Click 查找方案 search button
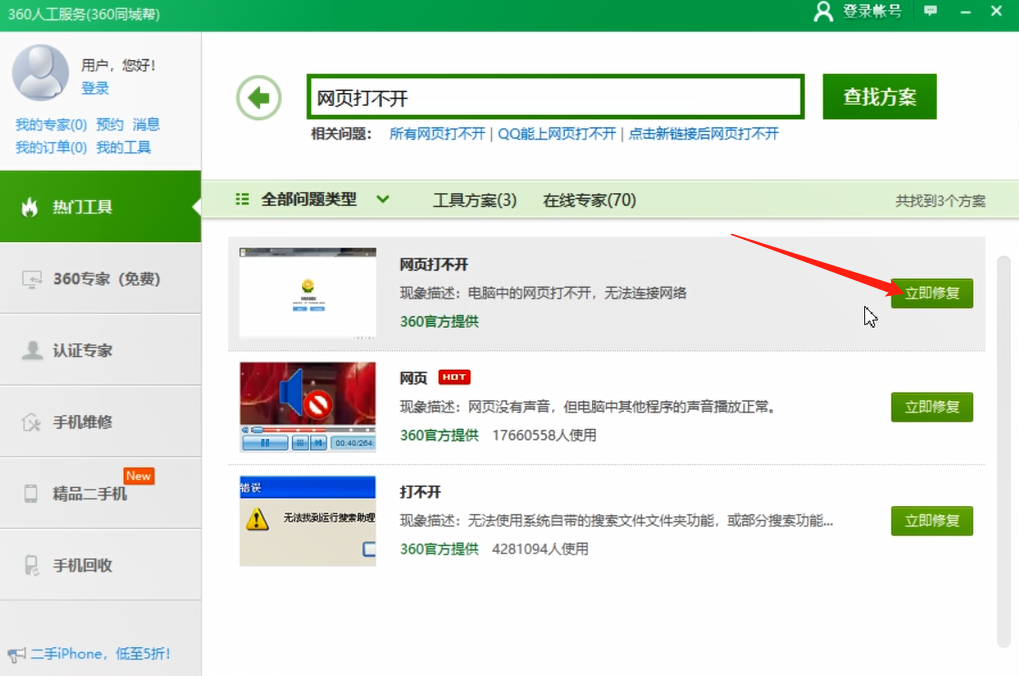Viewport: 1019px width, 676px height. point(878,96)
